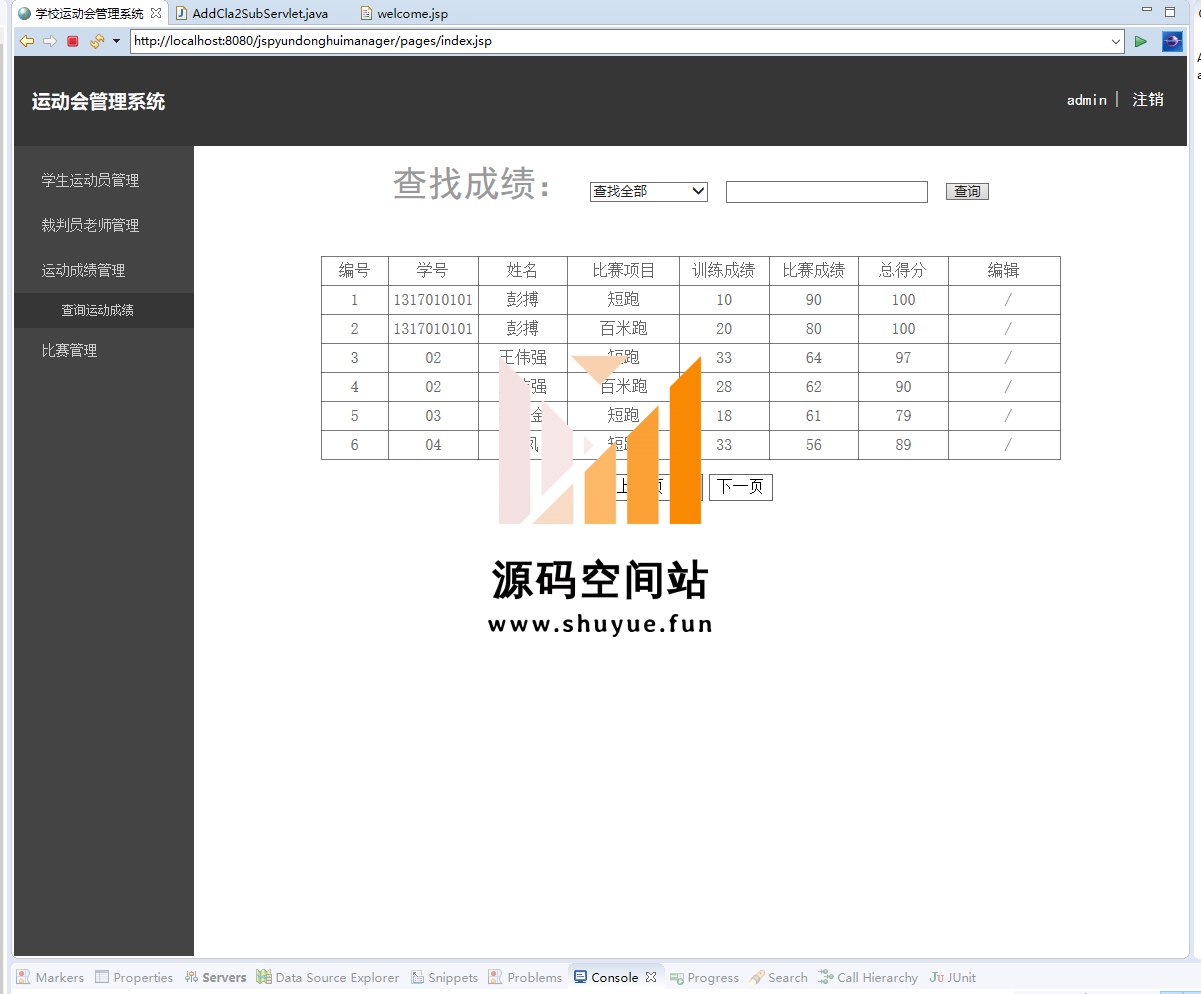This screenshot has width=1201, height=994.
Task: Click the 注销 logout link
Action: (x=1147, y=100)
